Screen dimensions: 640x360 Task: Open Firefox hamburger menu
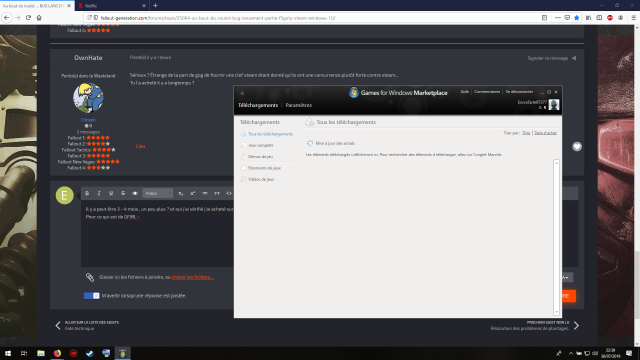[633, 18]
